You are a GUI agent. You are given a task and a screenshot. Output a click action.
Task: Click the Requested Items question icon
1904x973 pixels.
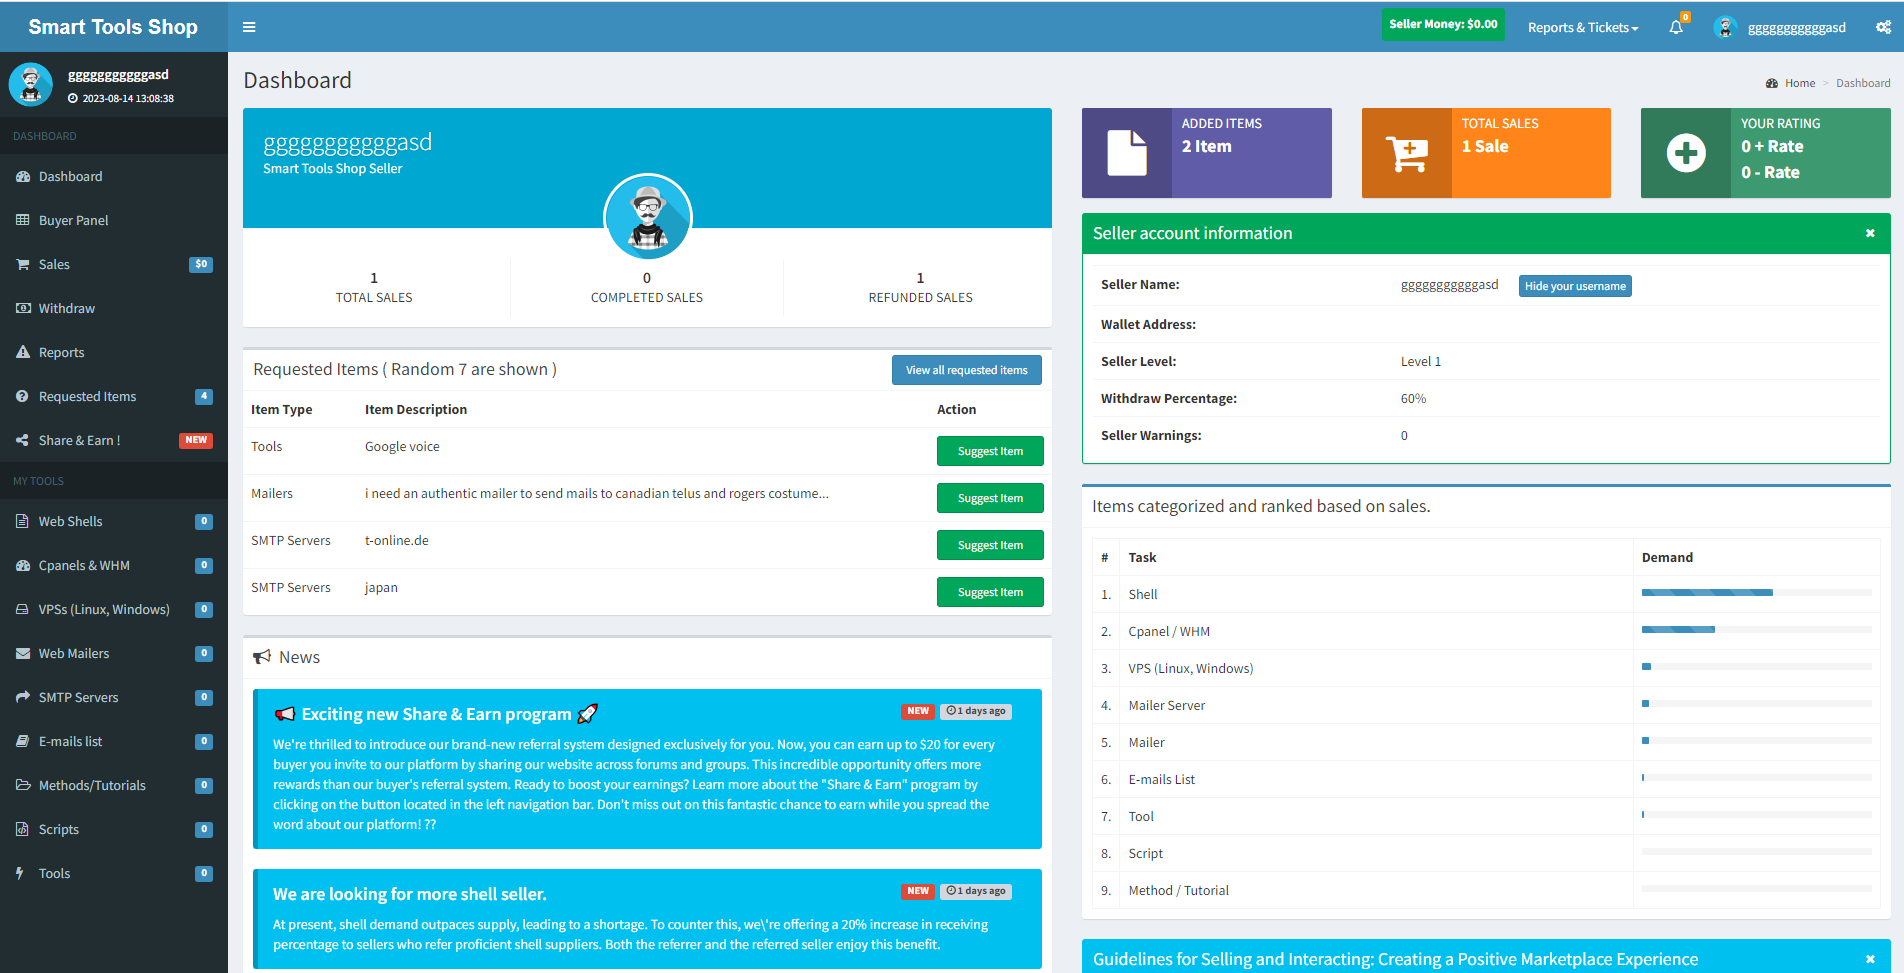pos(23,396)
